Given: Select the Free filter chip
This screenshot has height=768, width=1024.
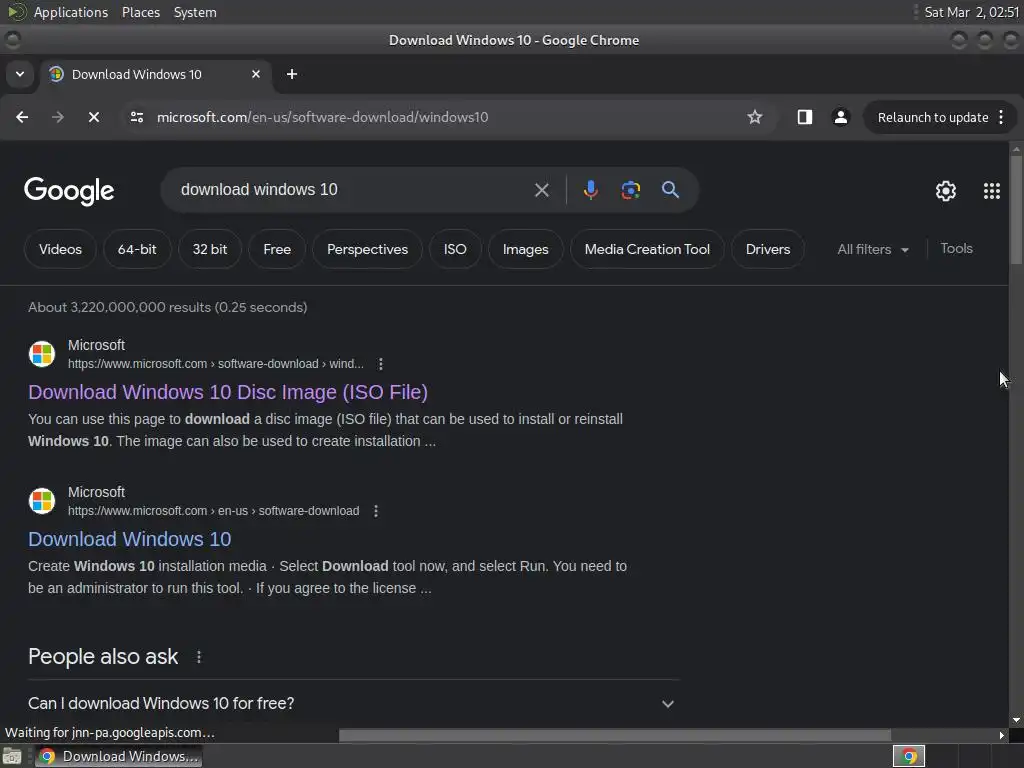Looking at the screenshot, I should coord(277,249).
